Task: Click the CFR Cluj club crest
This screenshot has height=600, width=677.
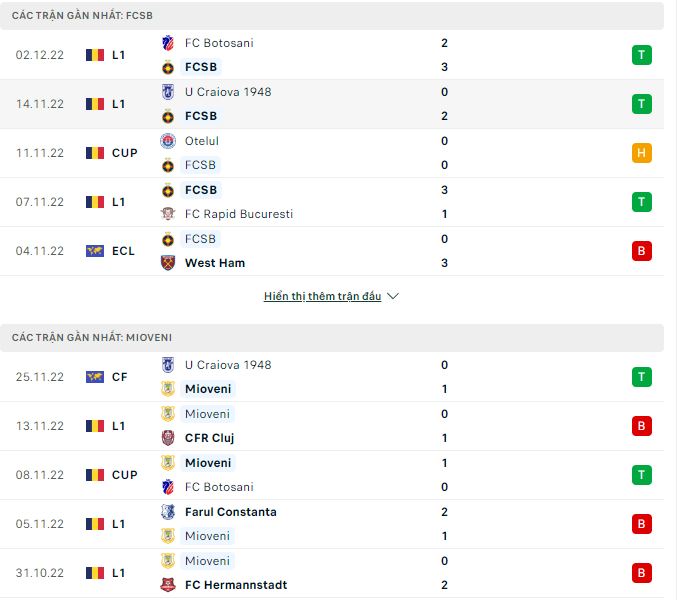Action: click(168, 438)
